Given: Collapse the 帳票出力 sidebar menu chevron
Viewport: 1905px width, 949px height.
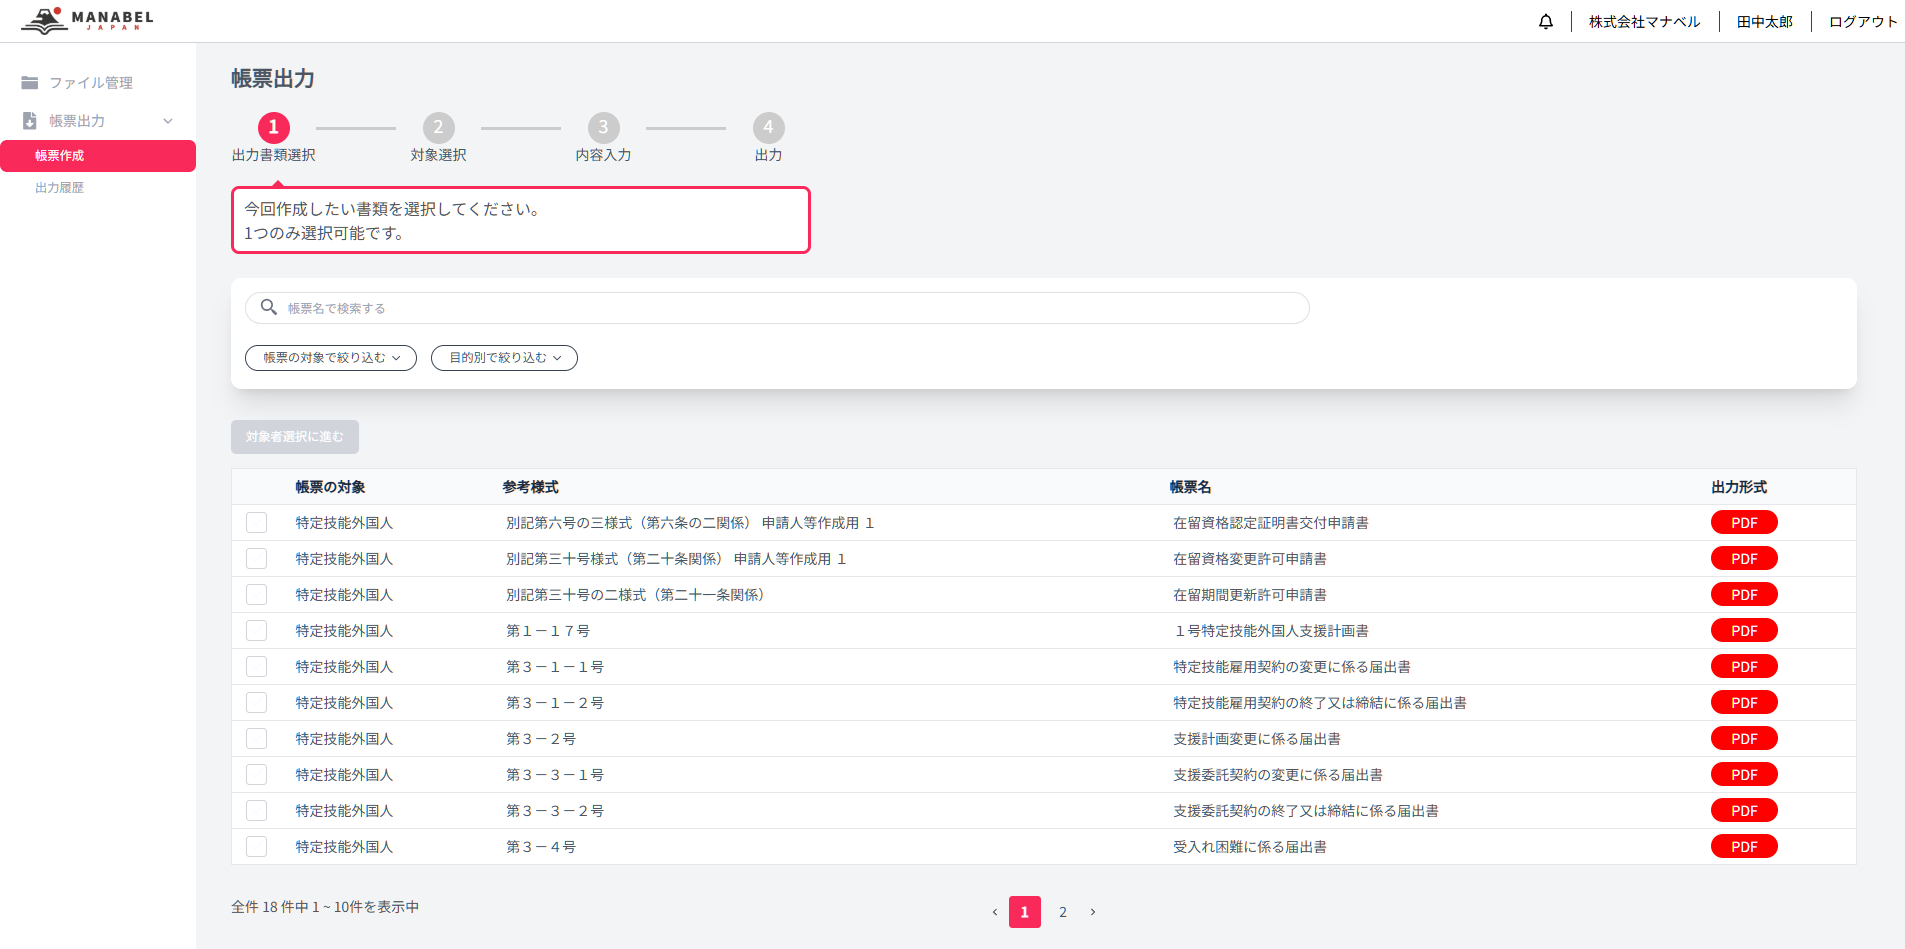Looking at the screenshot, I should pyautogui.click(x=168, y=120).
